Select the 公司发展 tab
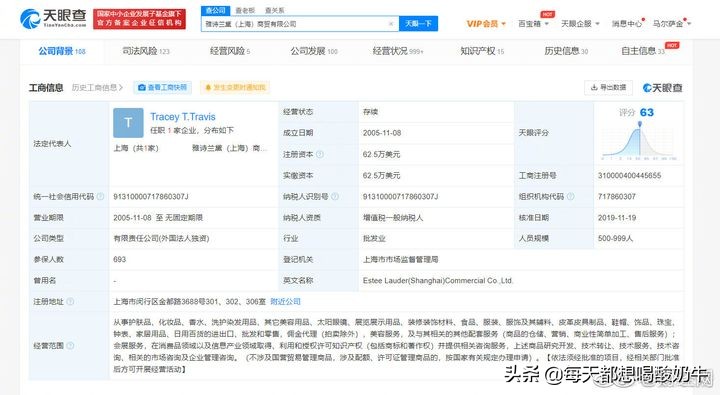The height and width of the screenshot is (395, 720). click(314, 51)
